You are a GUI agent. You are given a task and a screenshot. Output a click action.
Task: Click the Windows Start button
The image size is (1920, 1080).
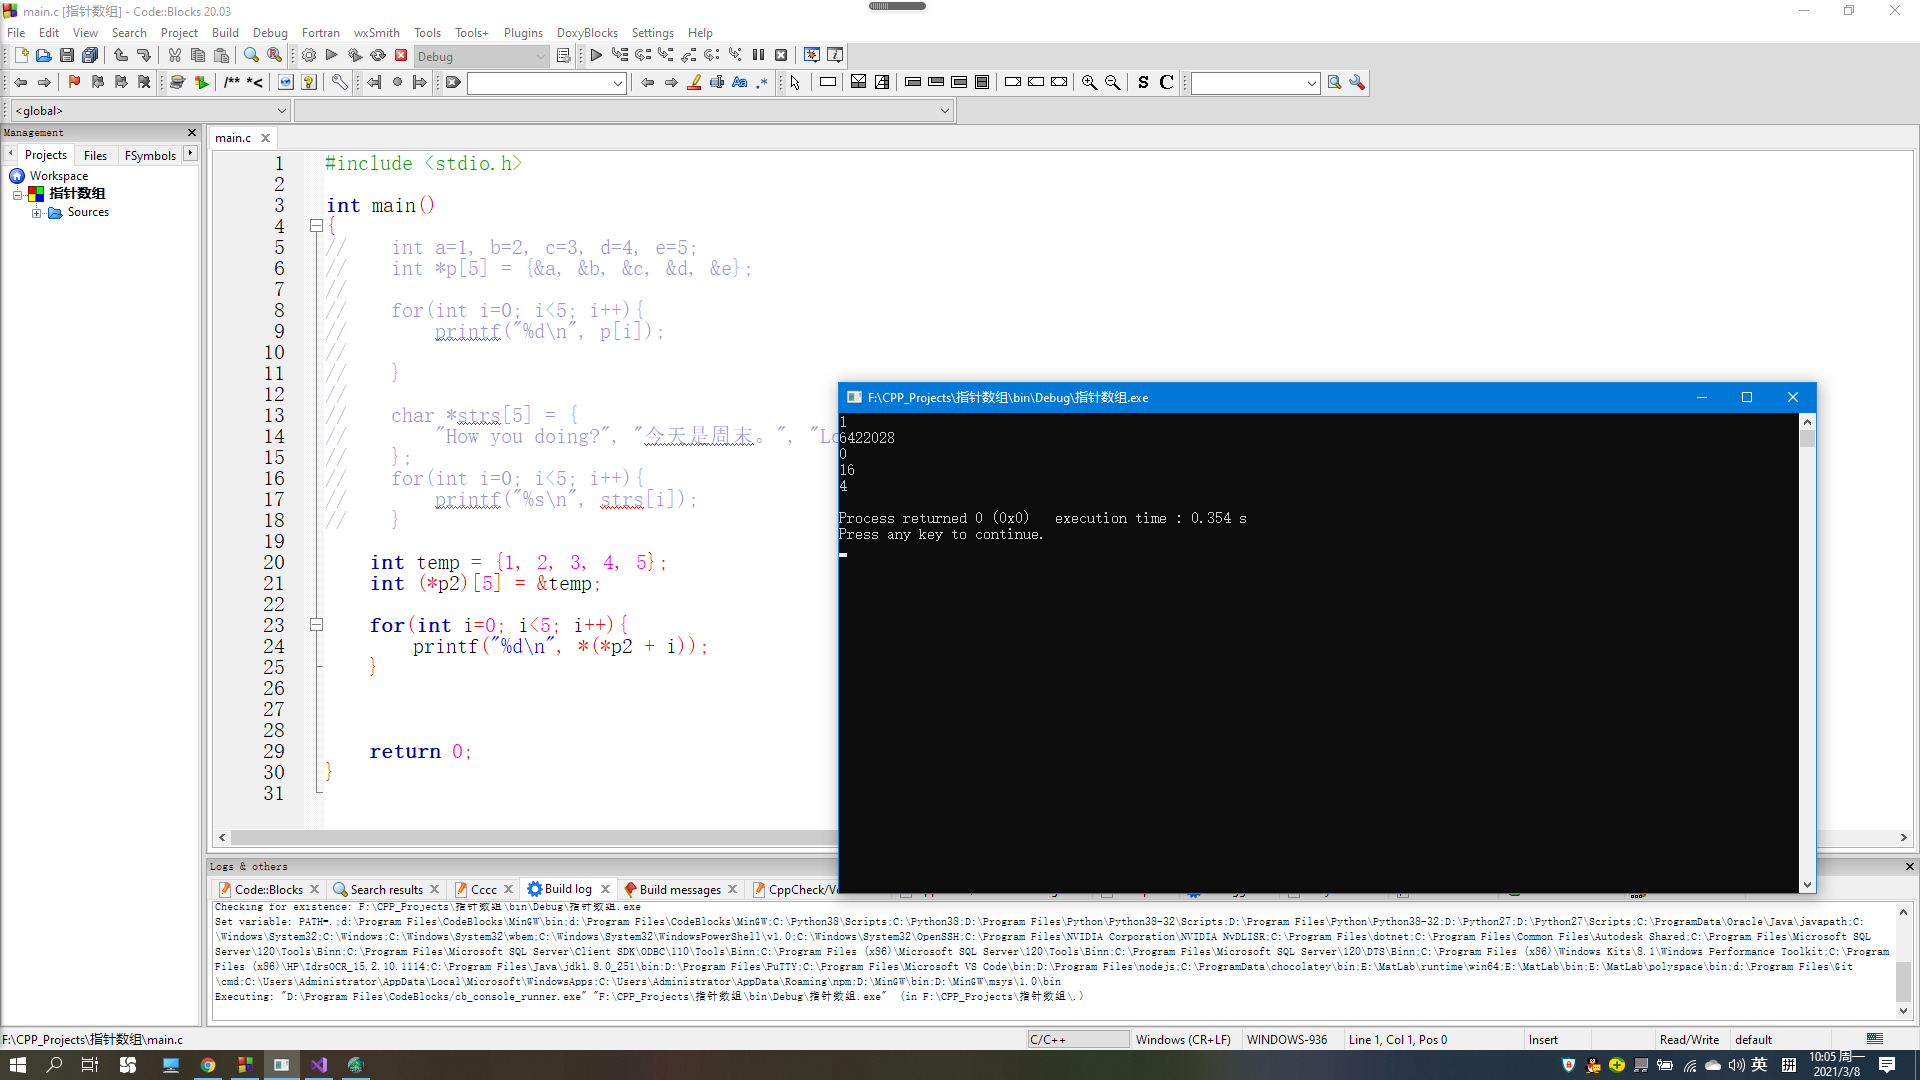17,1065
